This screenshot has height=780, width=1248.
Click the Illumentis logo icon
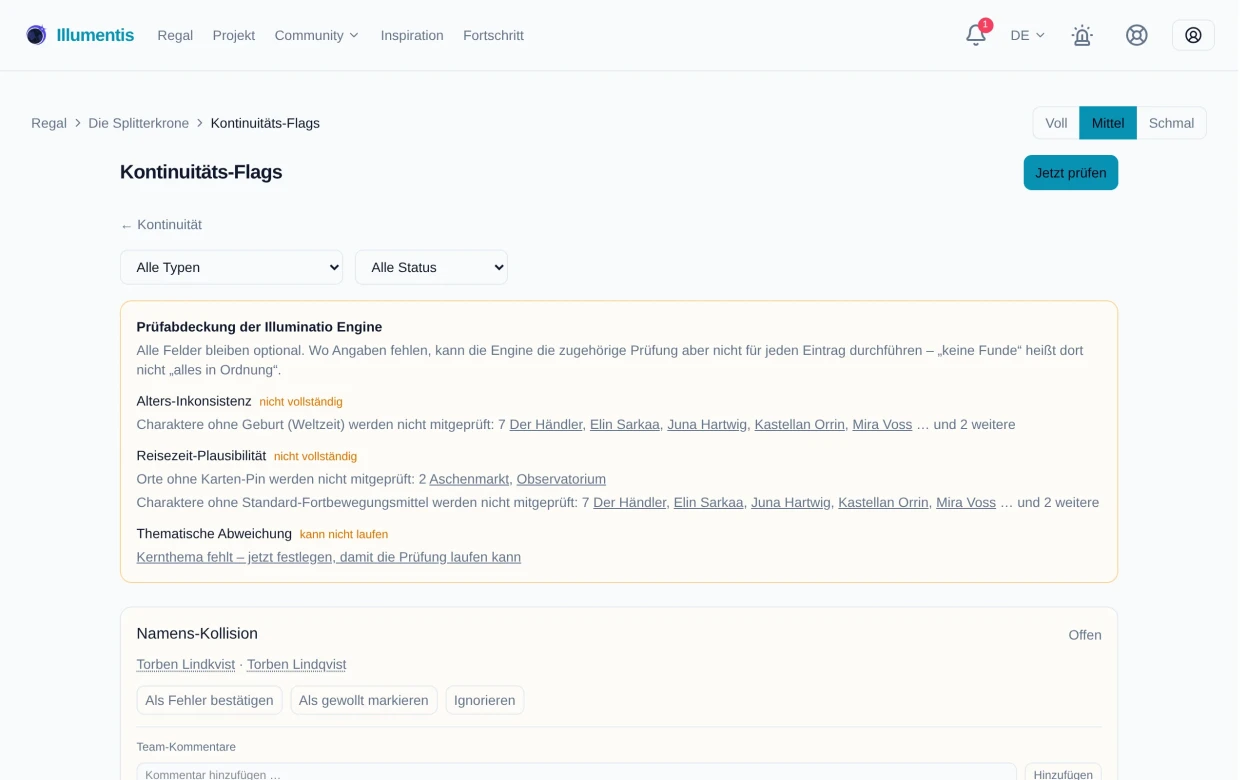pyautogui.click(x=36, y=35)
